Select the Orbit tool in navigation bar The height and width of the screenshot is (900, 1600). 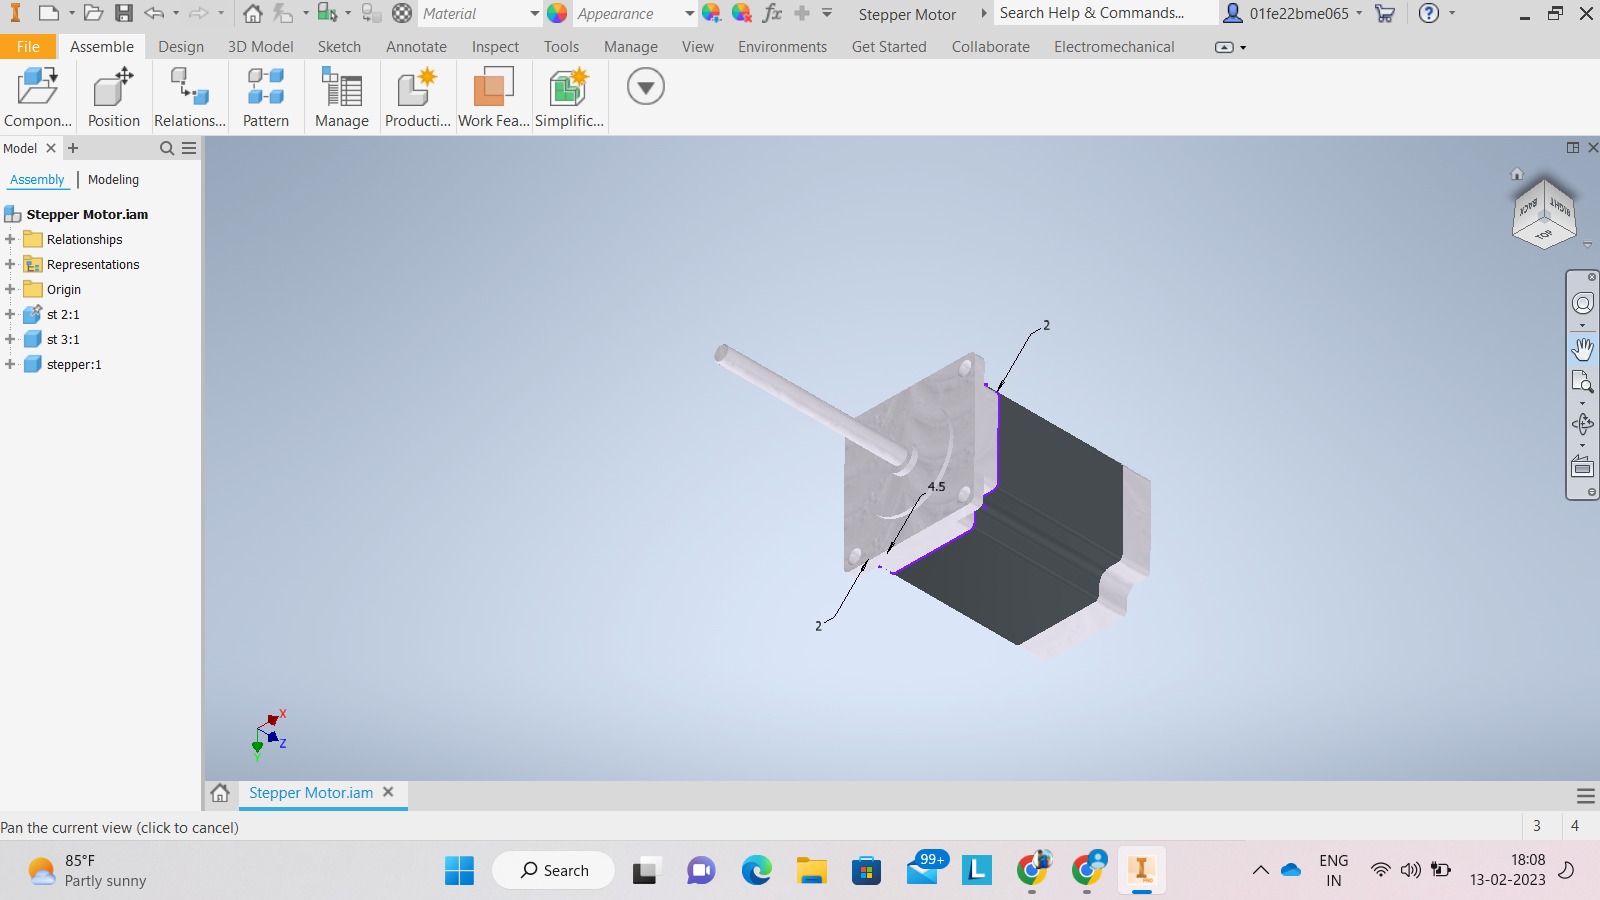click(x=1583, y=424)
